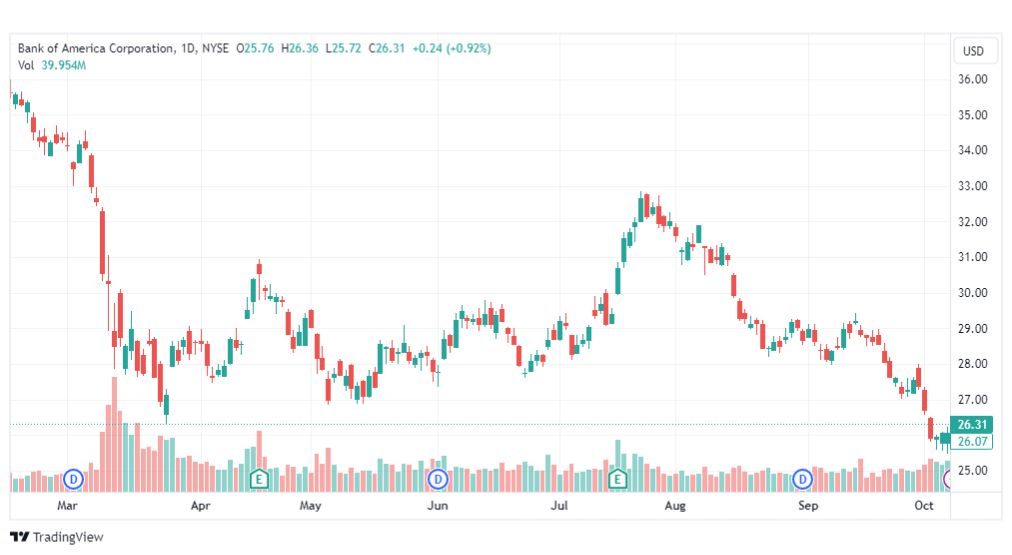Click the 33.00 price axis label
The image size is (1012, 555).
[973, 186]
